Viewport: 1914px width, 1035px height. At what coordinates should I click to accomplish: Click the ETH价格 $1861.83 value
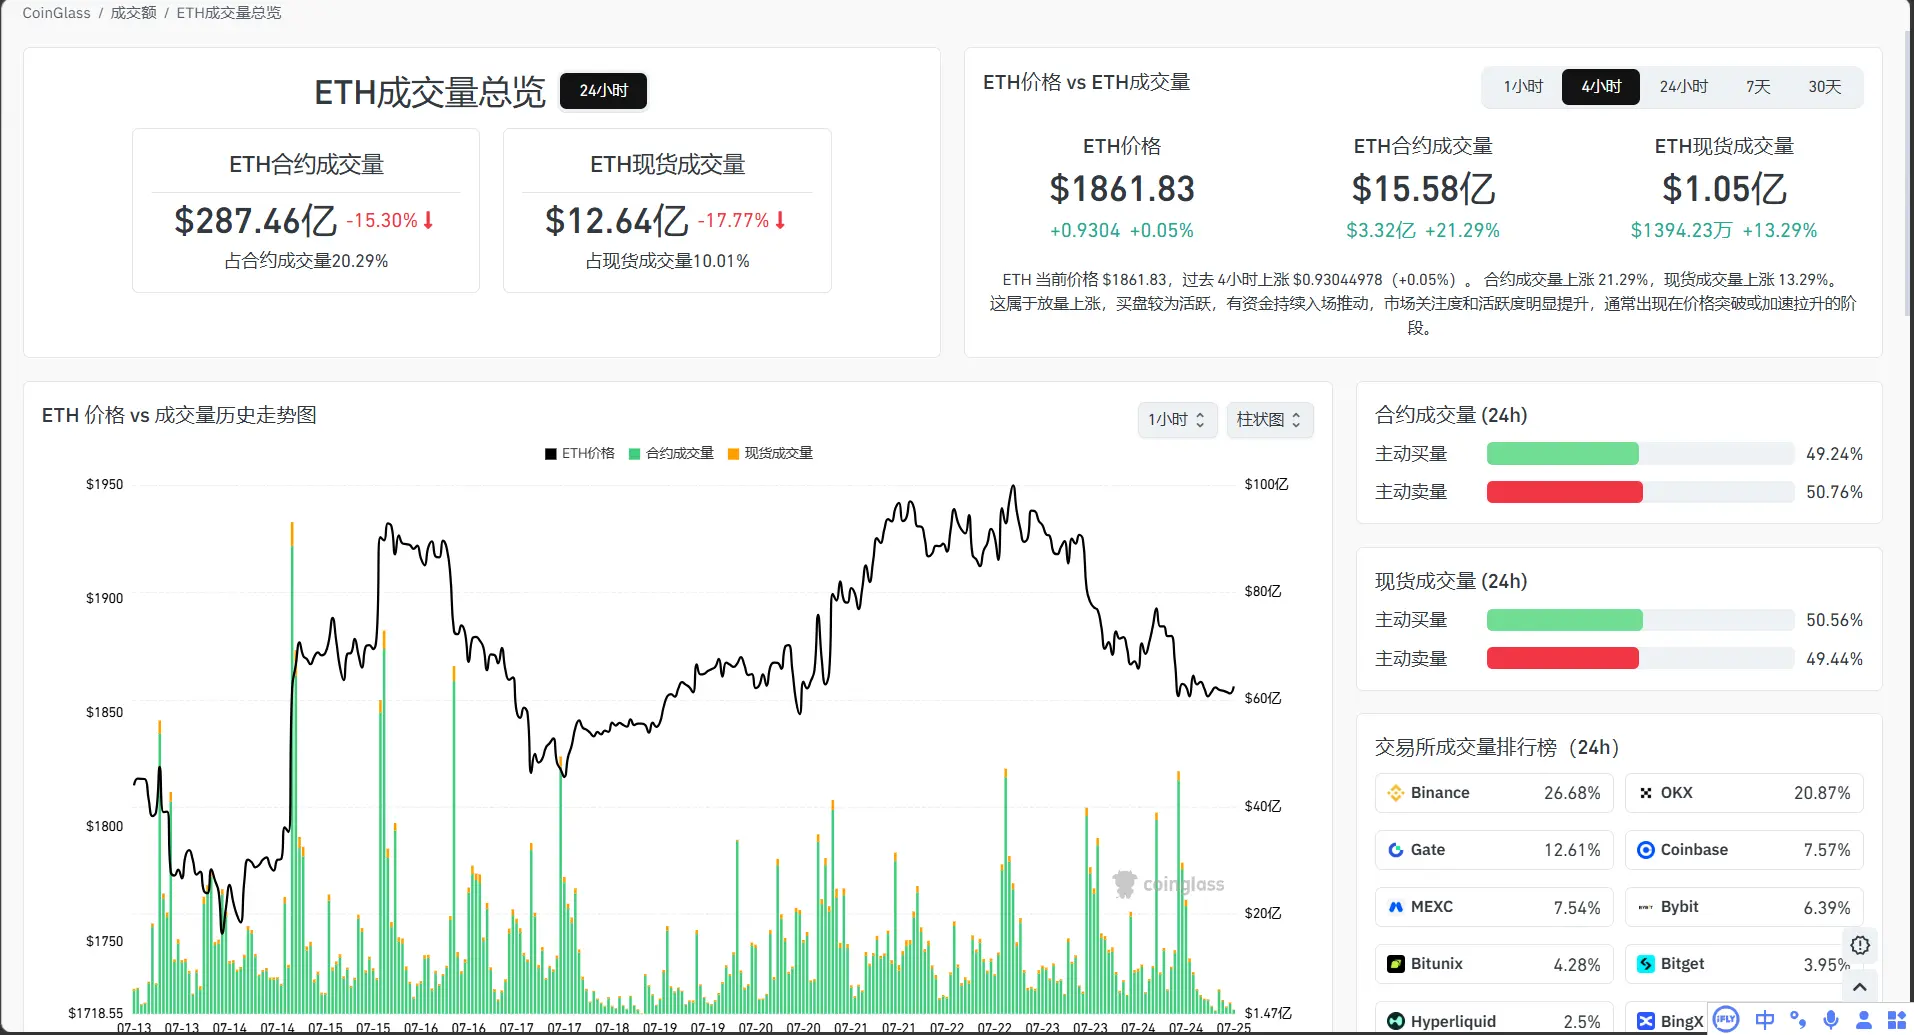click(x=1122, y=189)
